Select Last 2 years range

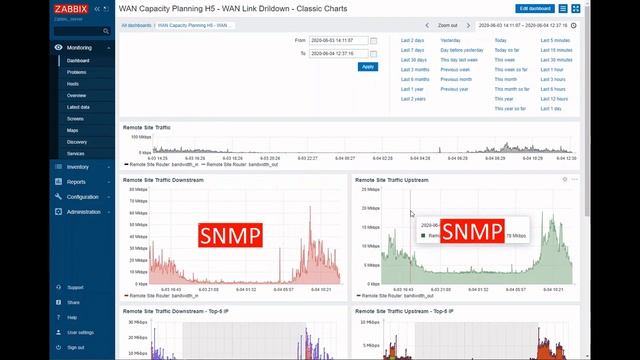413,99
